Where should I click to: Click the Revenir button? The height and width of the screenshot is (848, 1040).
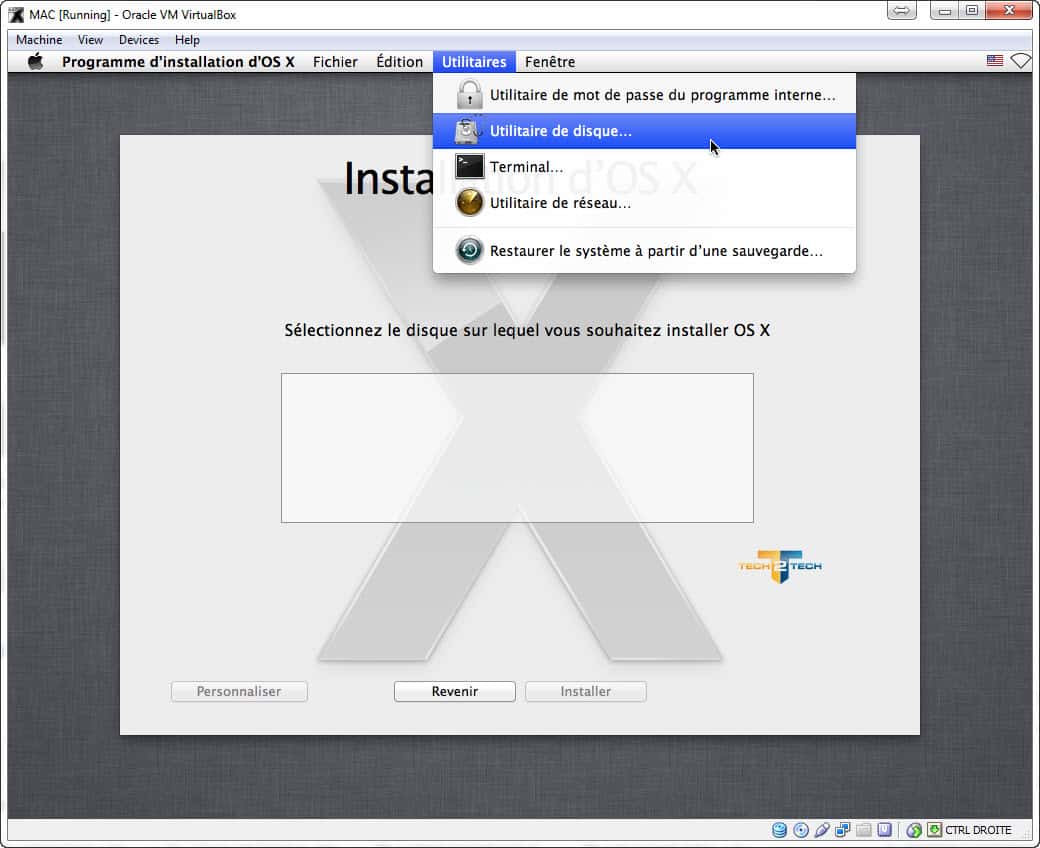pos(454,692)
